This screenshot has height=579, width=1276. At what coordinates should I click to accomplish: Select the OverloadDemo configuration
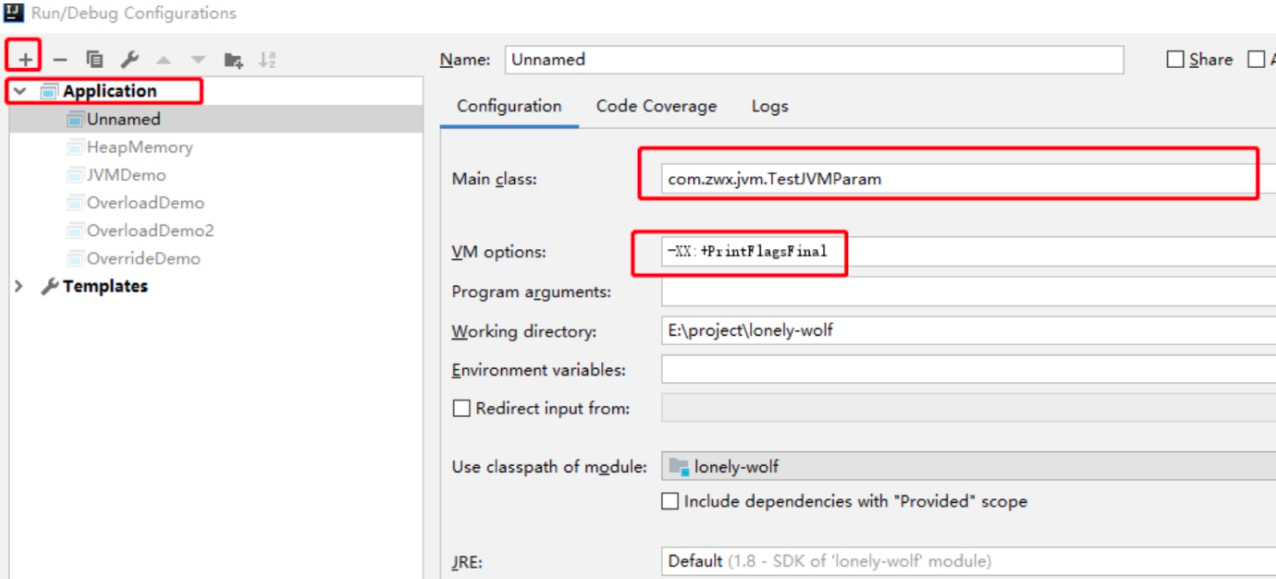pos(216,203)
